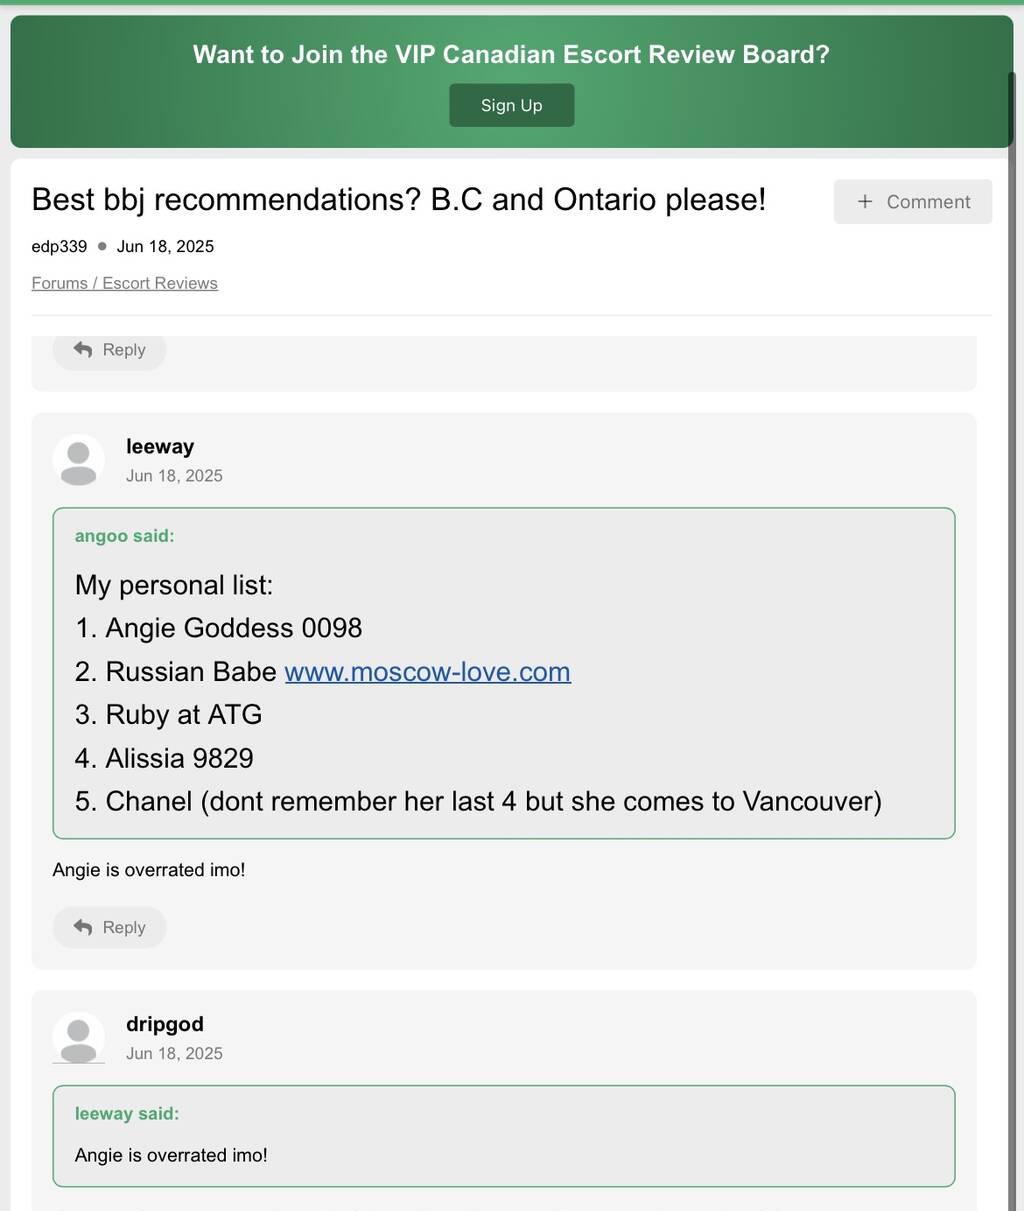Click dripgod's profile avatar
Screen dimensions: 1024x1211
(x=78, y=1037)
